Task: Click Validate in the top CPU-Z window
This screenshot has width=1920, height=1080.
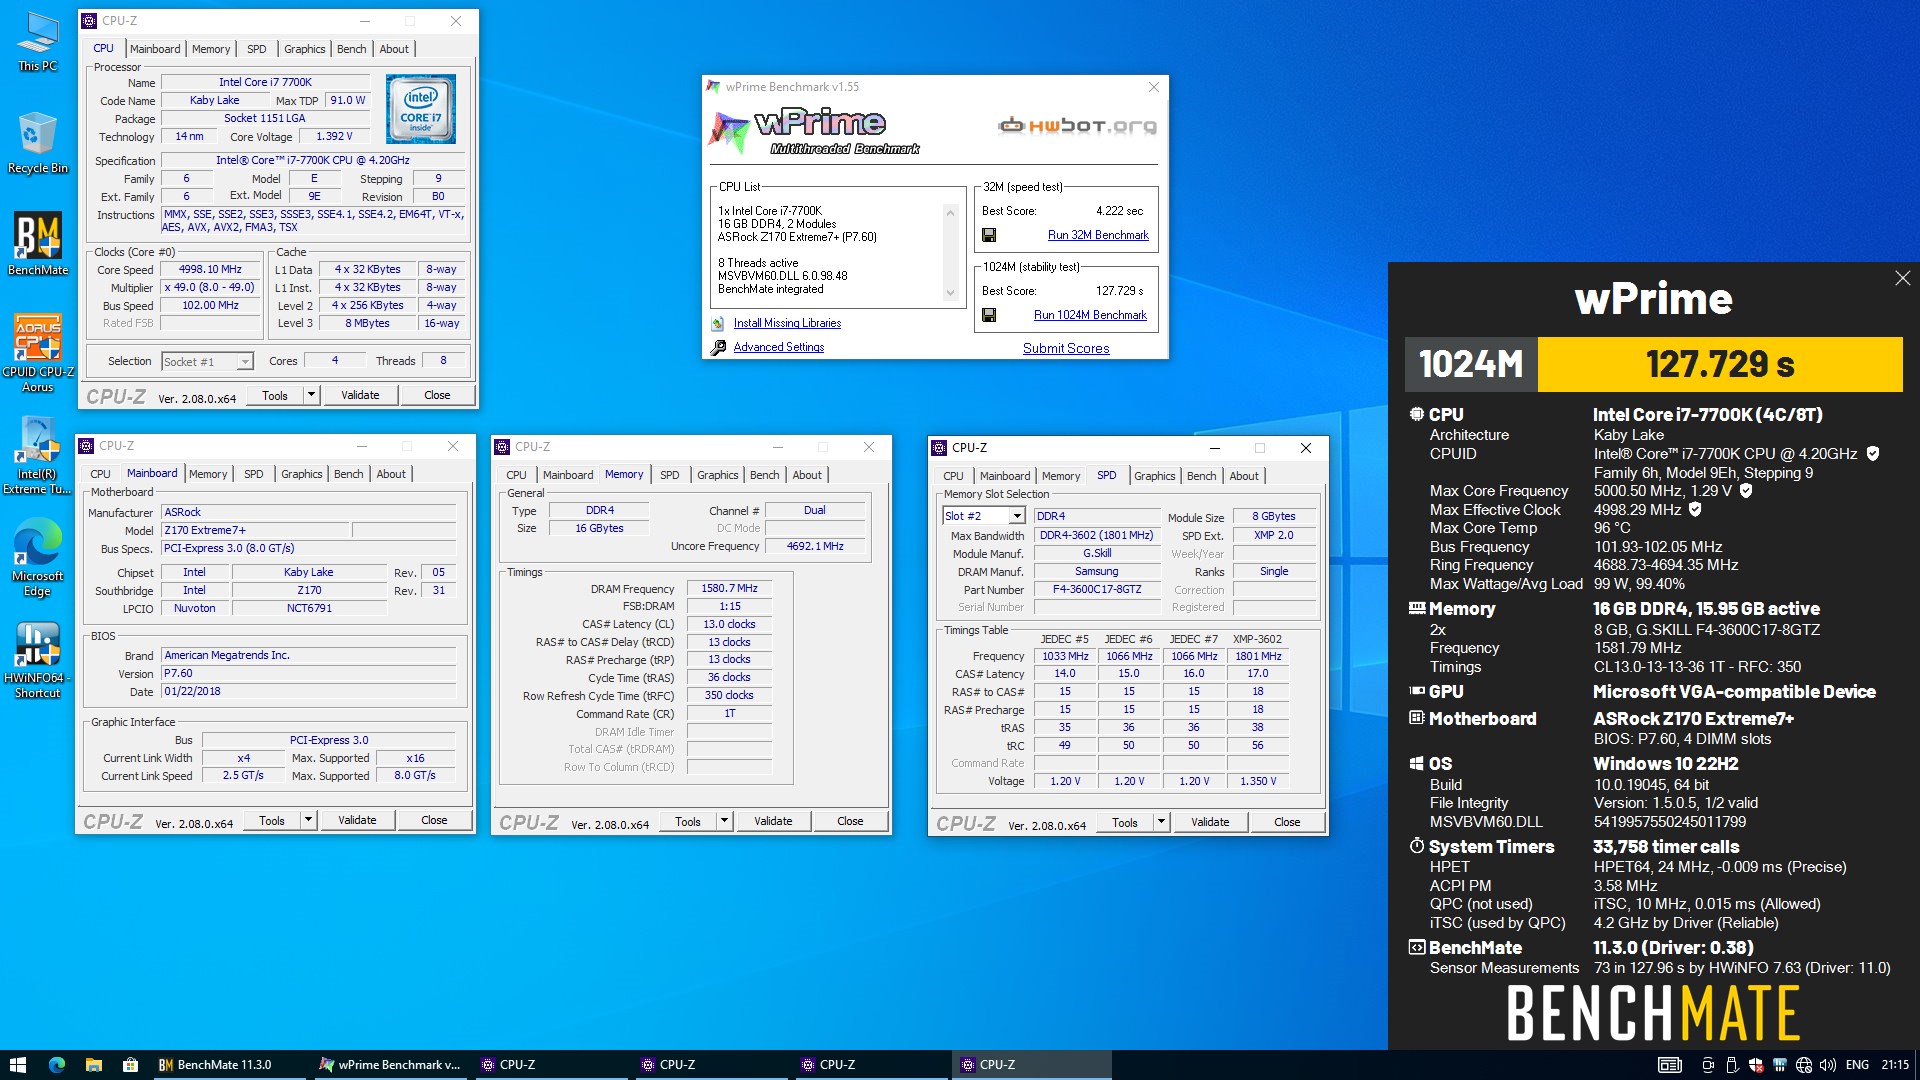Action: [360, 395]
